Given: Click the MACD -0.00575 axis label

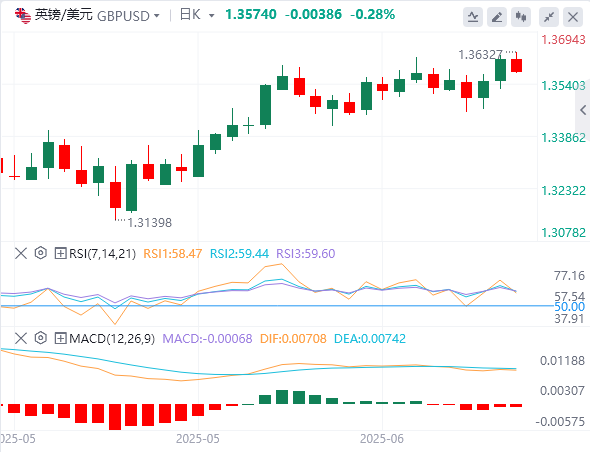Looking at the screenshot, I should tap(560, 422).
